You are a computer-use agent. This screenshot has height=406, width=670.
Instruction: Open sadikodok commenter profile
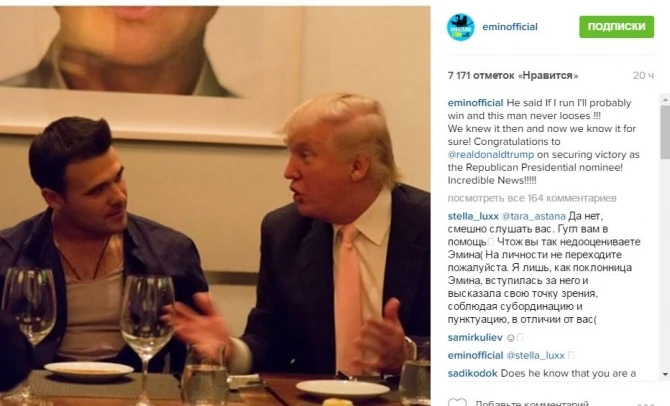pyautogui.click(x=472, y=374)
